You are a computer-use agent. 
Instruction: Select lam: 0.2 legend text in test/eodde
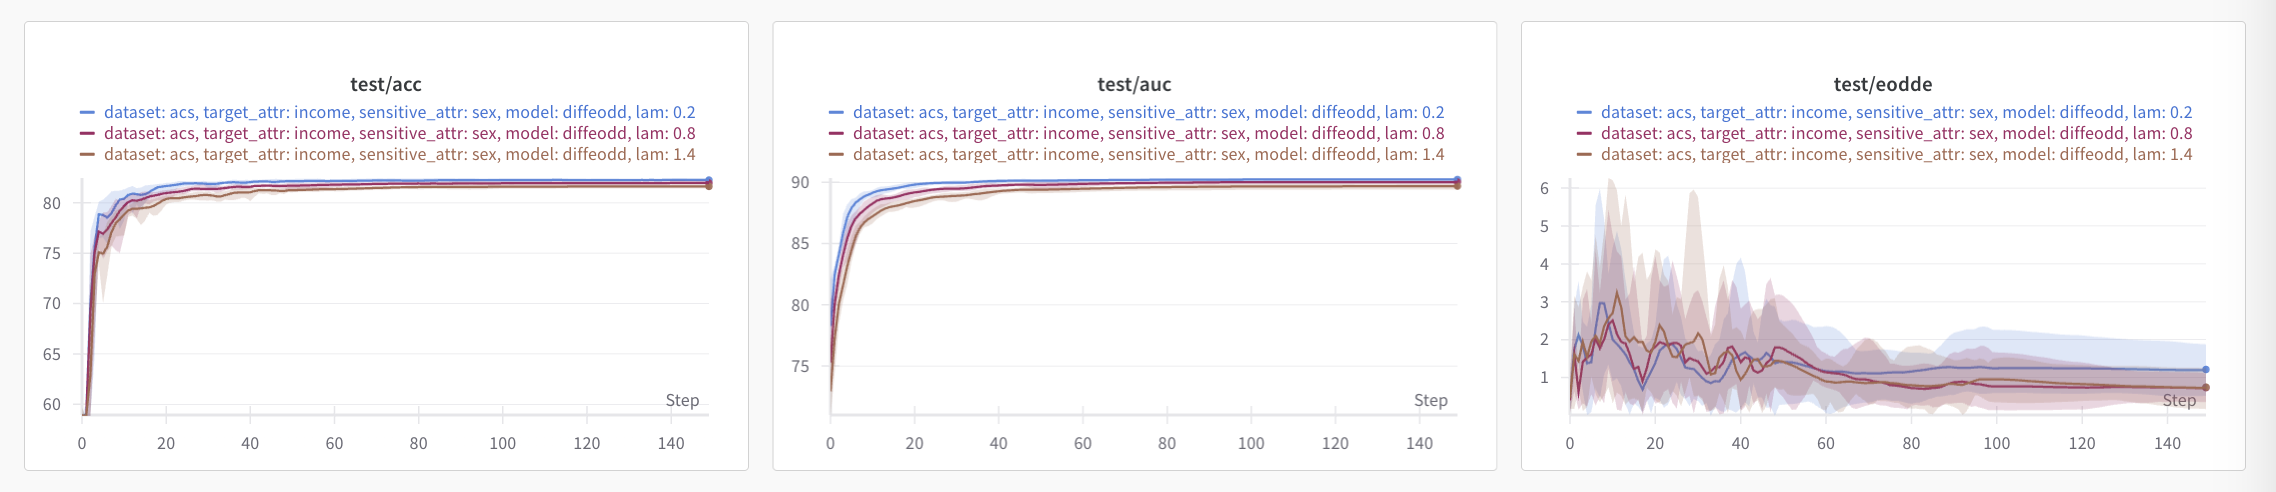click(x=1896, y=112)
